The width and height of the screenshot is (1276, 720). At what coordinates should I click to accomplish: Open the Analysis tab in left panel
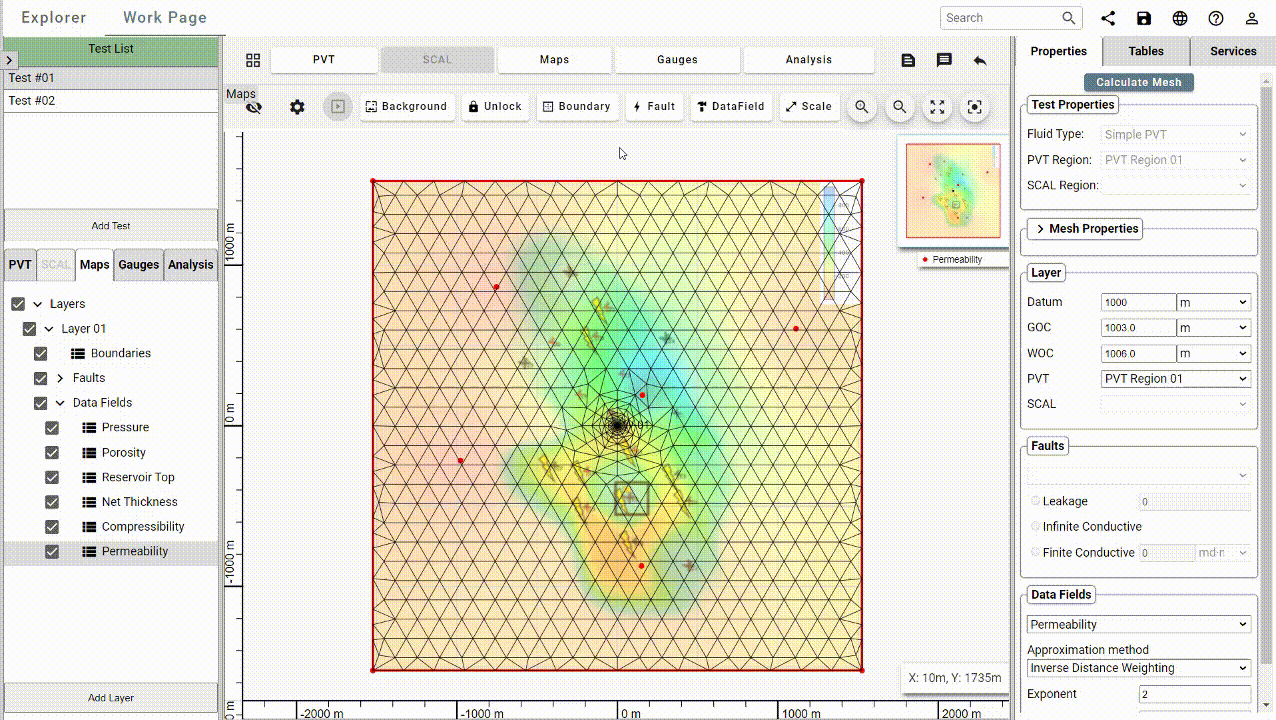coord(190,265)
